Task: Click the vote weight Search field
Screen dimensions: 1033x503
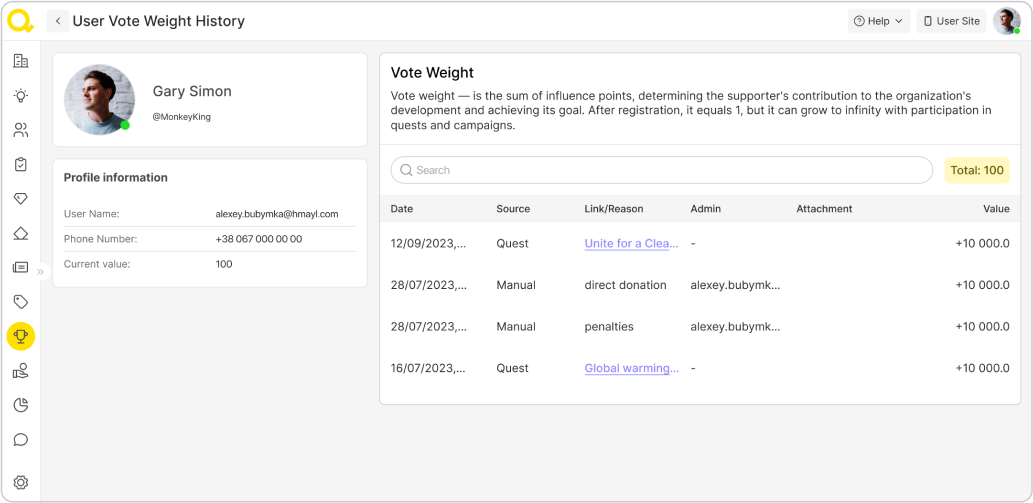Action: [661, 170]
